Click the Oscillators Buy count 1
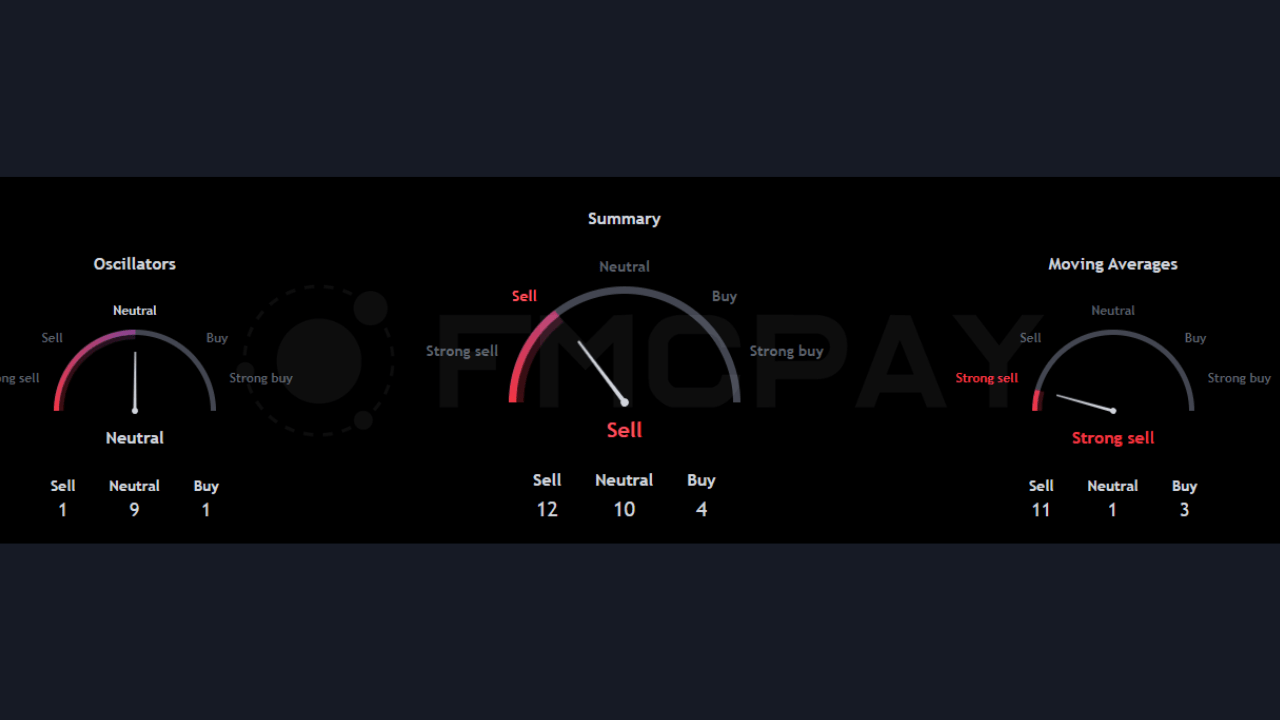The width and height of the screenshot is (1280, 720). [x=206, y=510]
